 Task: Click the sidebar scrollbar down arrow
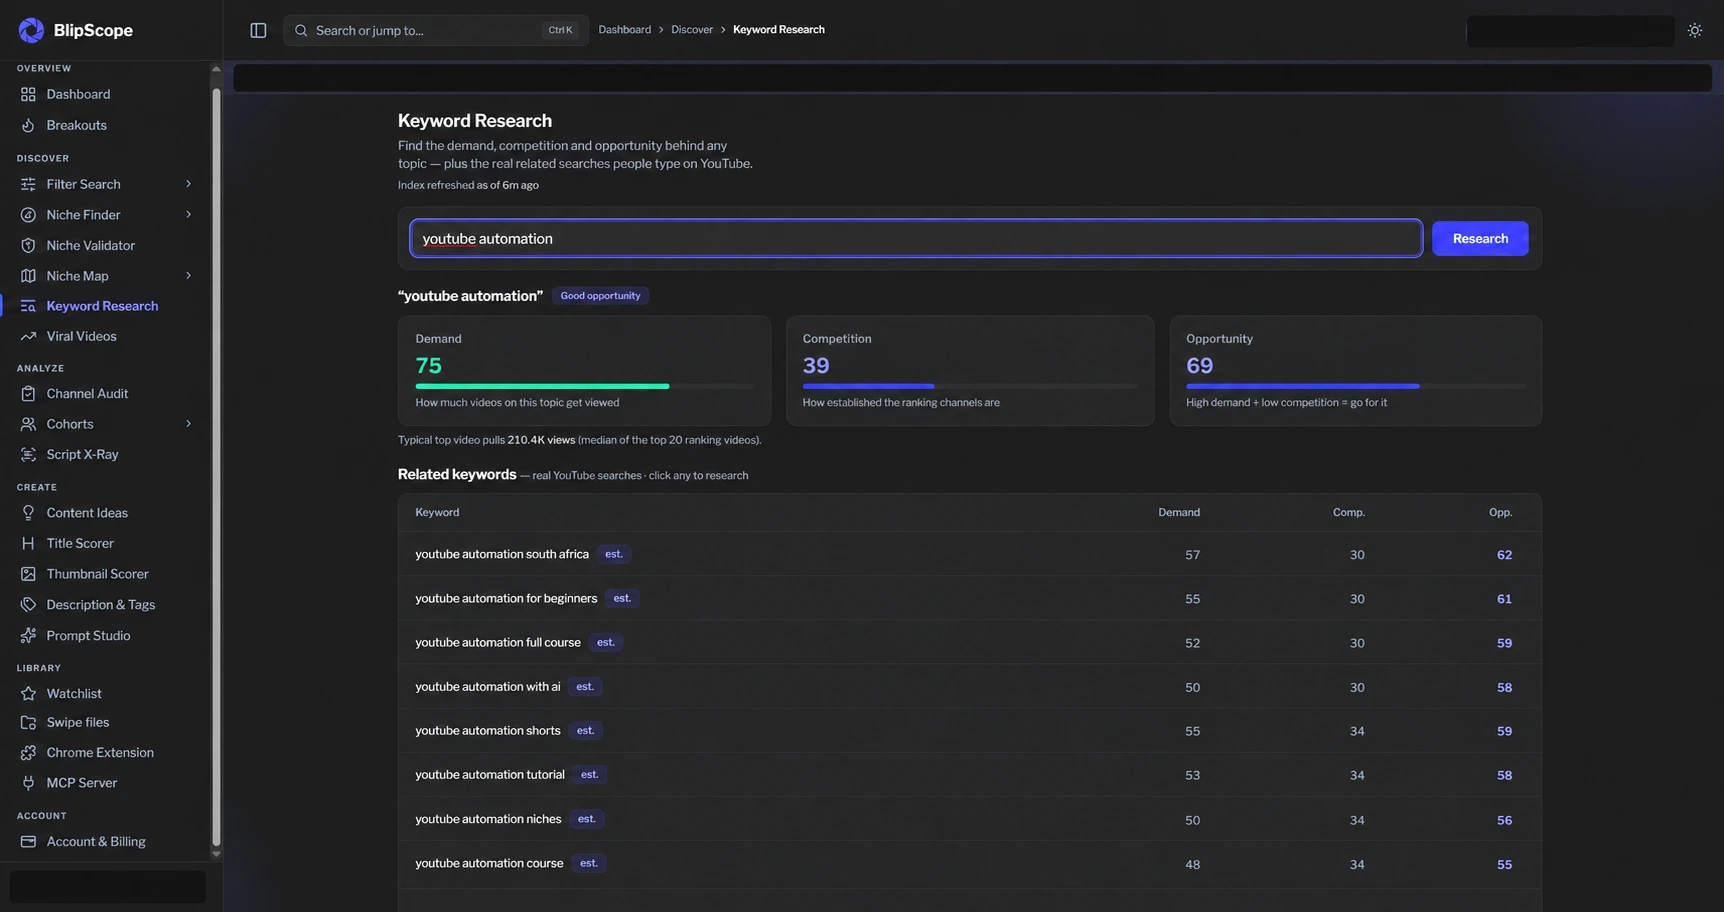(216, 854)
